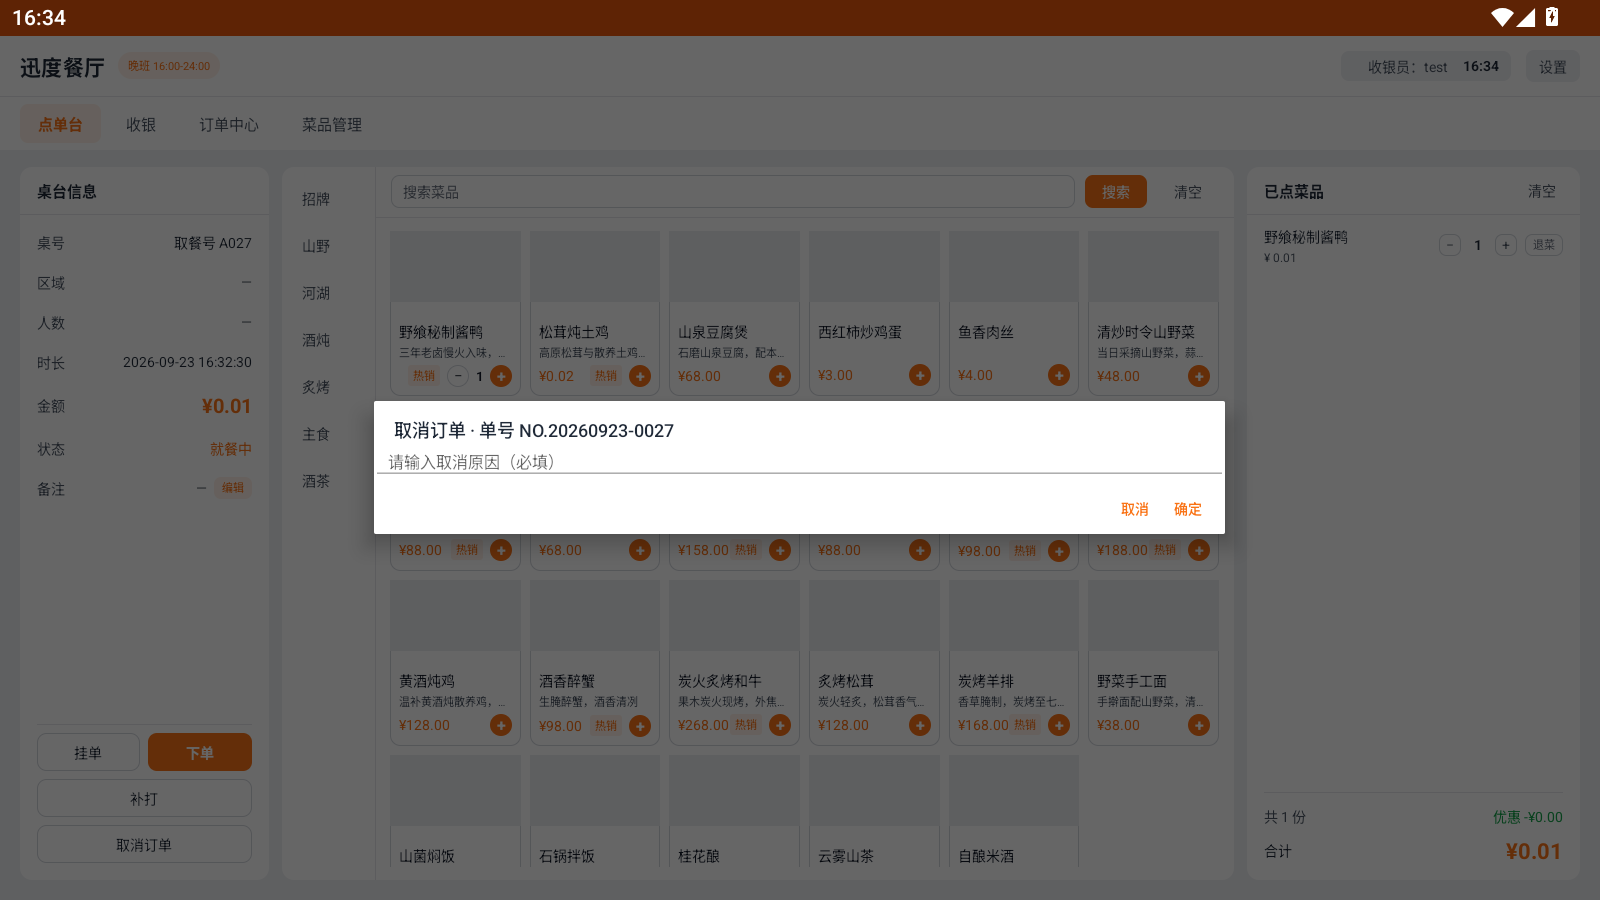Add 山泉豆腐煲 using plus icon
The image size is (1600, 900).
(x=780, y=376)
